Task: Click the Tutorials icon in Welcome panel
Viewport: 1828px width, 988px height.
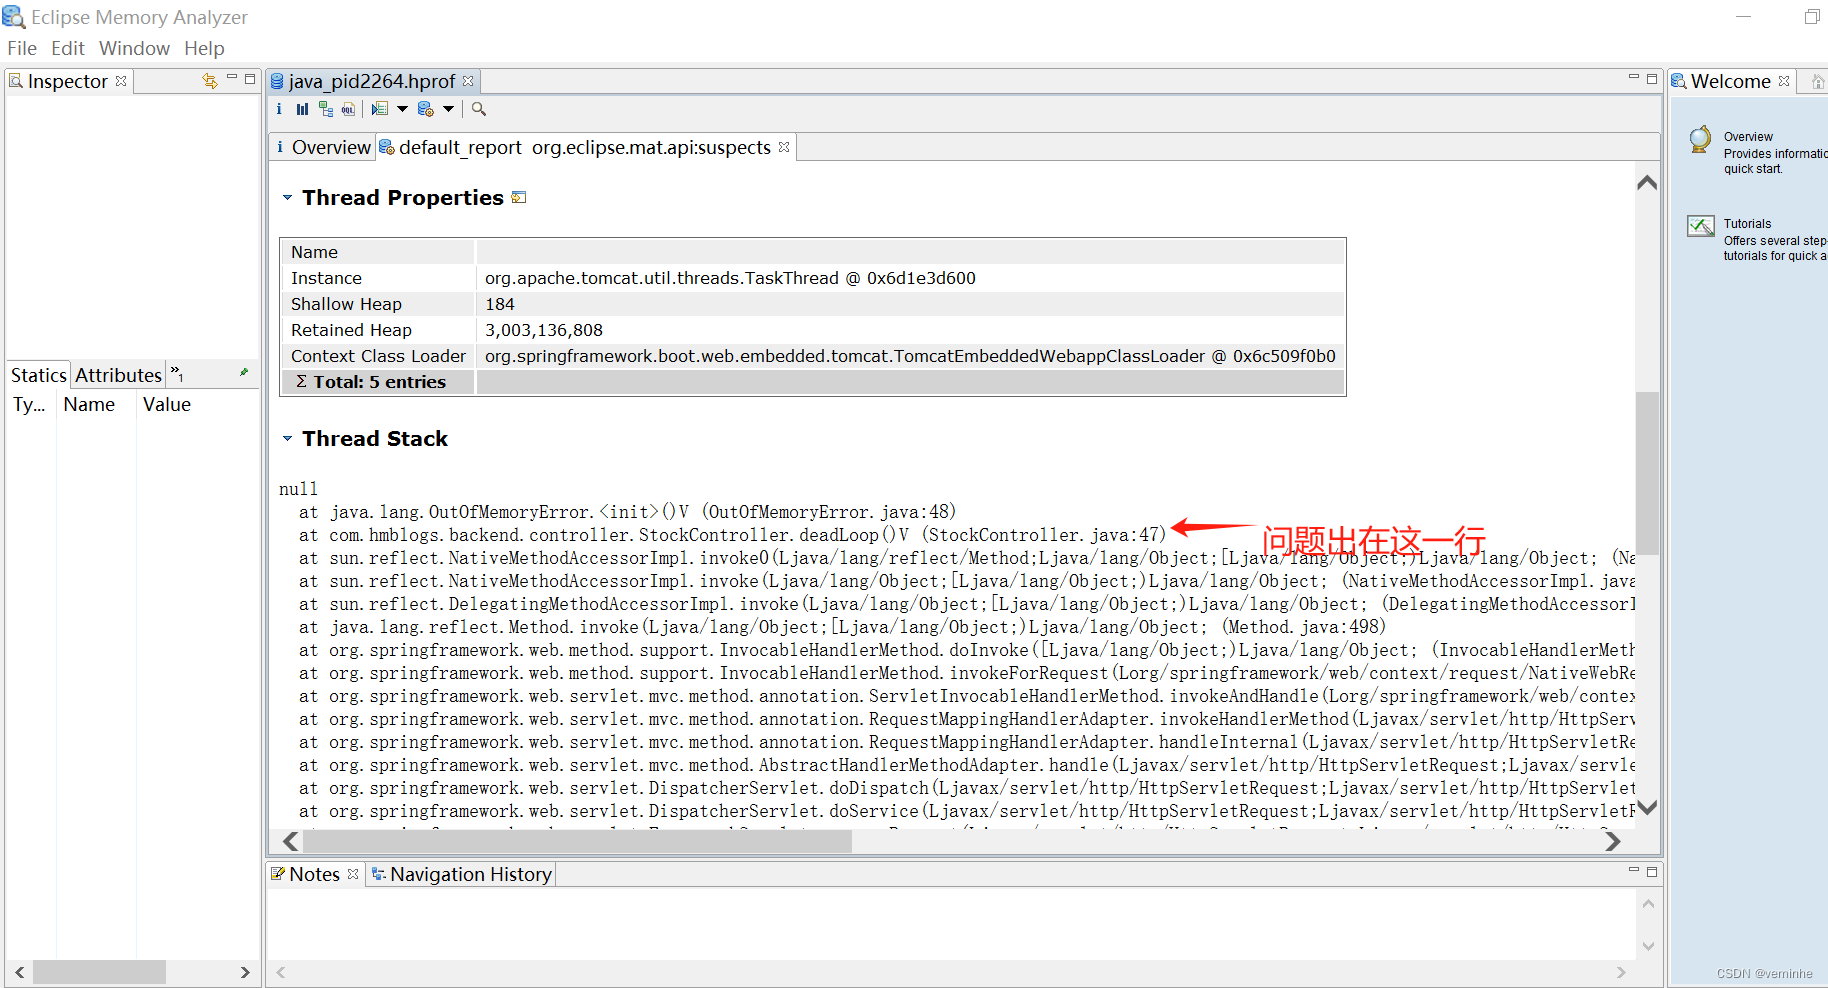Action: pyautogui.click(x=1700, y=226)
